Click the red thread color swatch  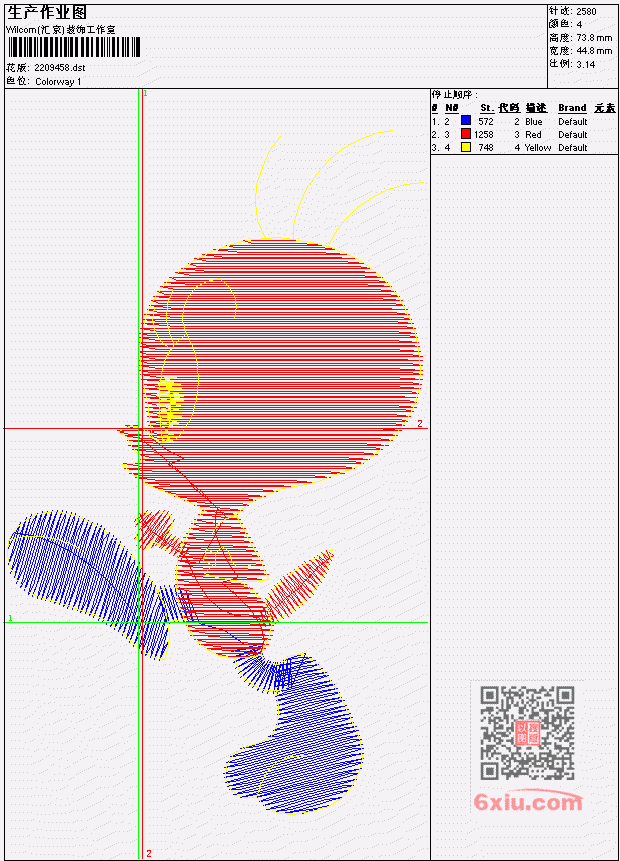[466, 133]
